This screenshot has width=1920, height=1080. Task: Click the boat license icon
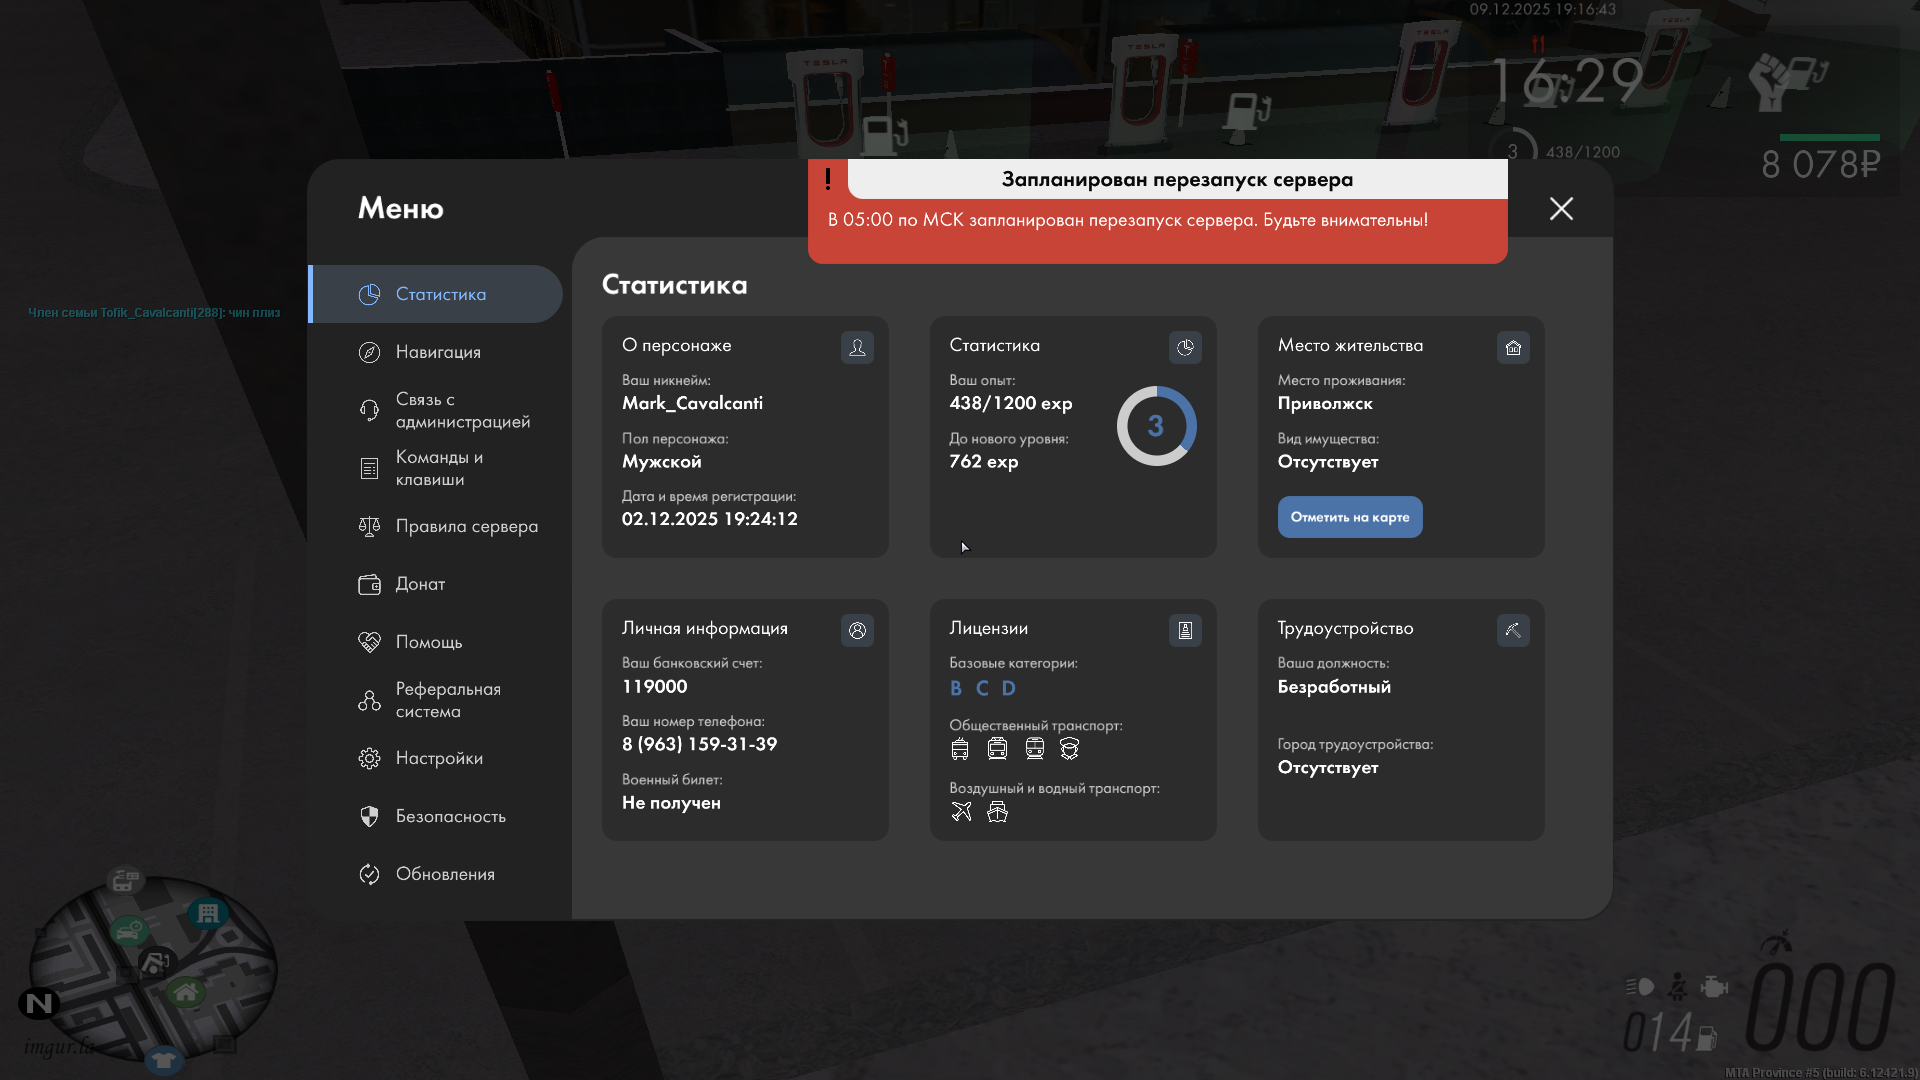point(997,812)
